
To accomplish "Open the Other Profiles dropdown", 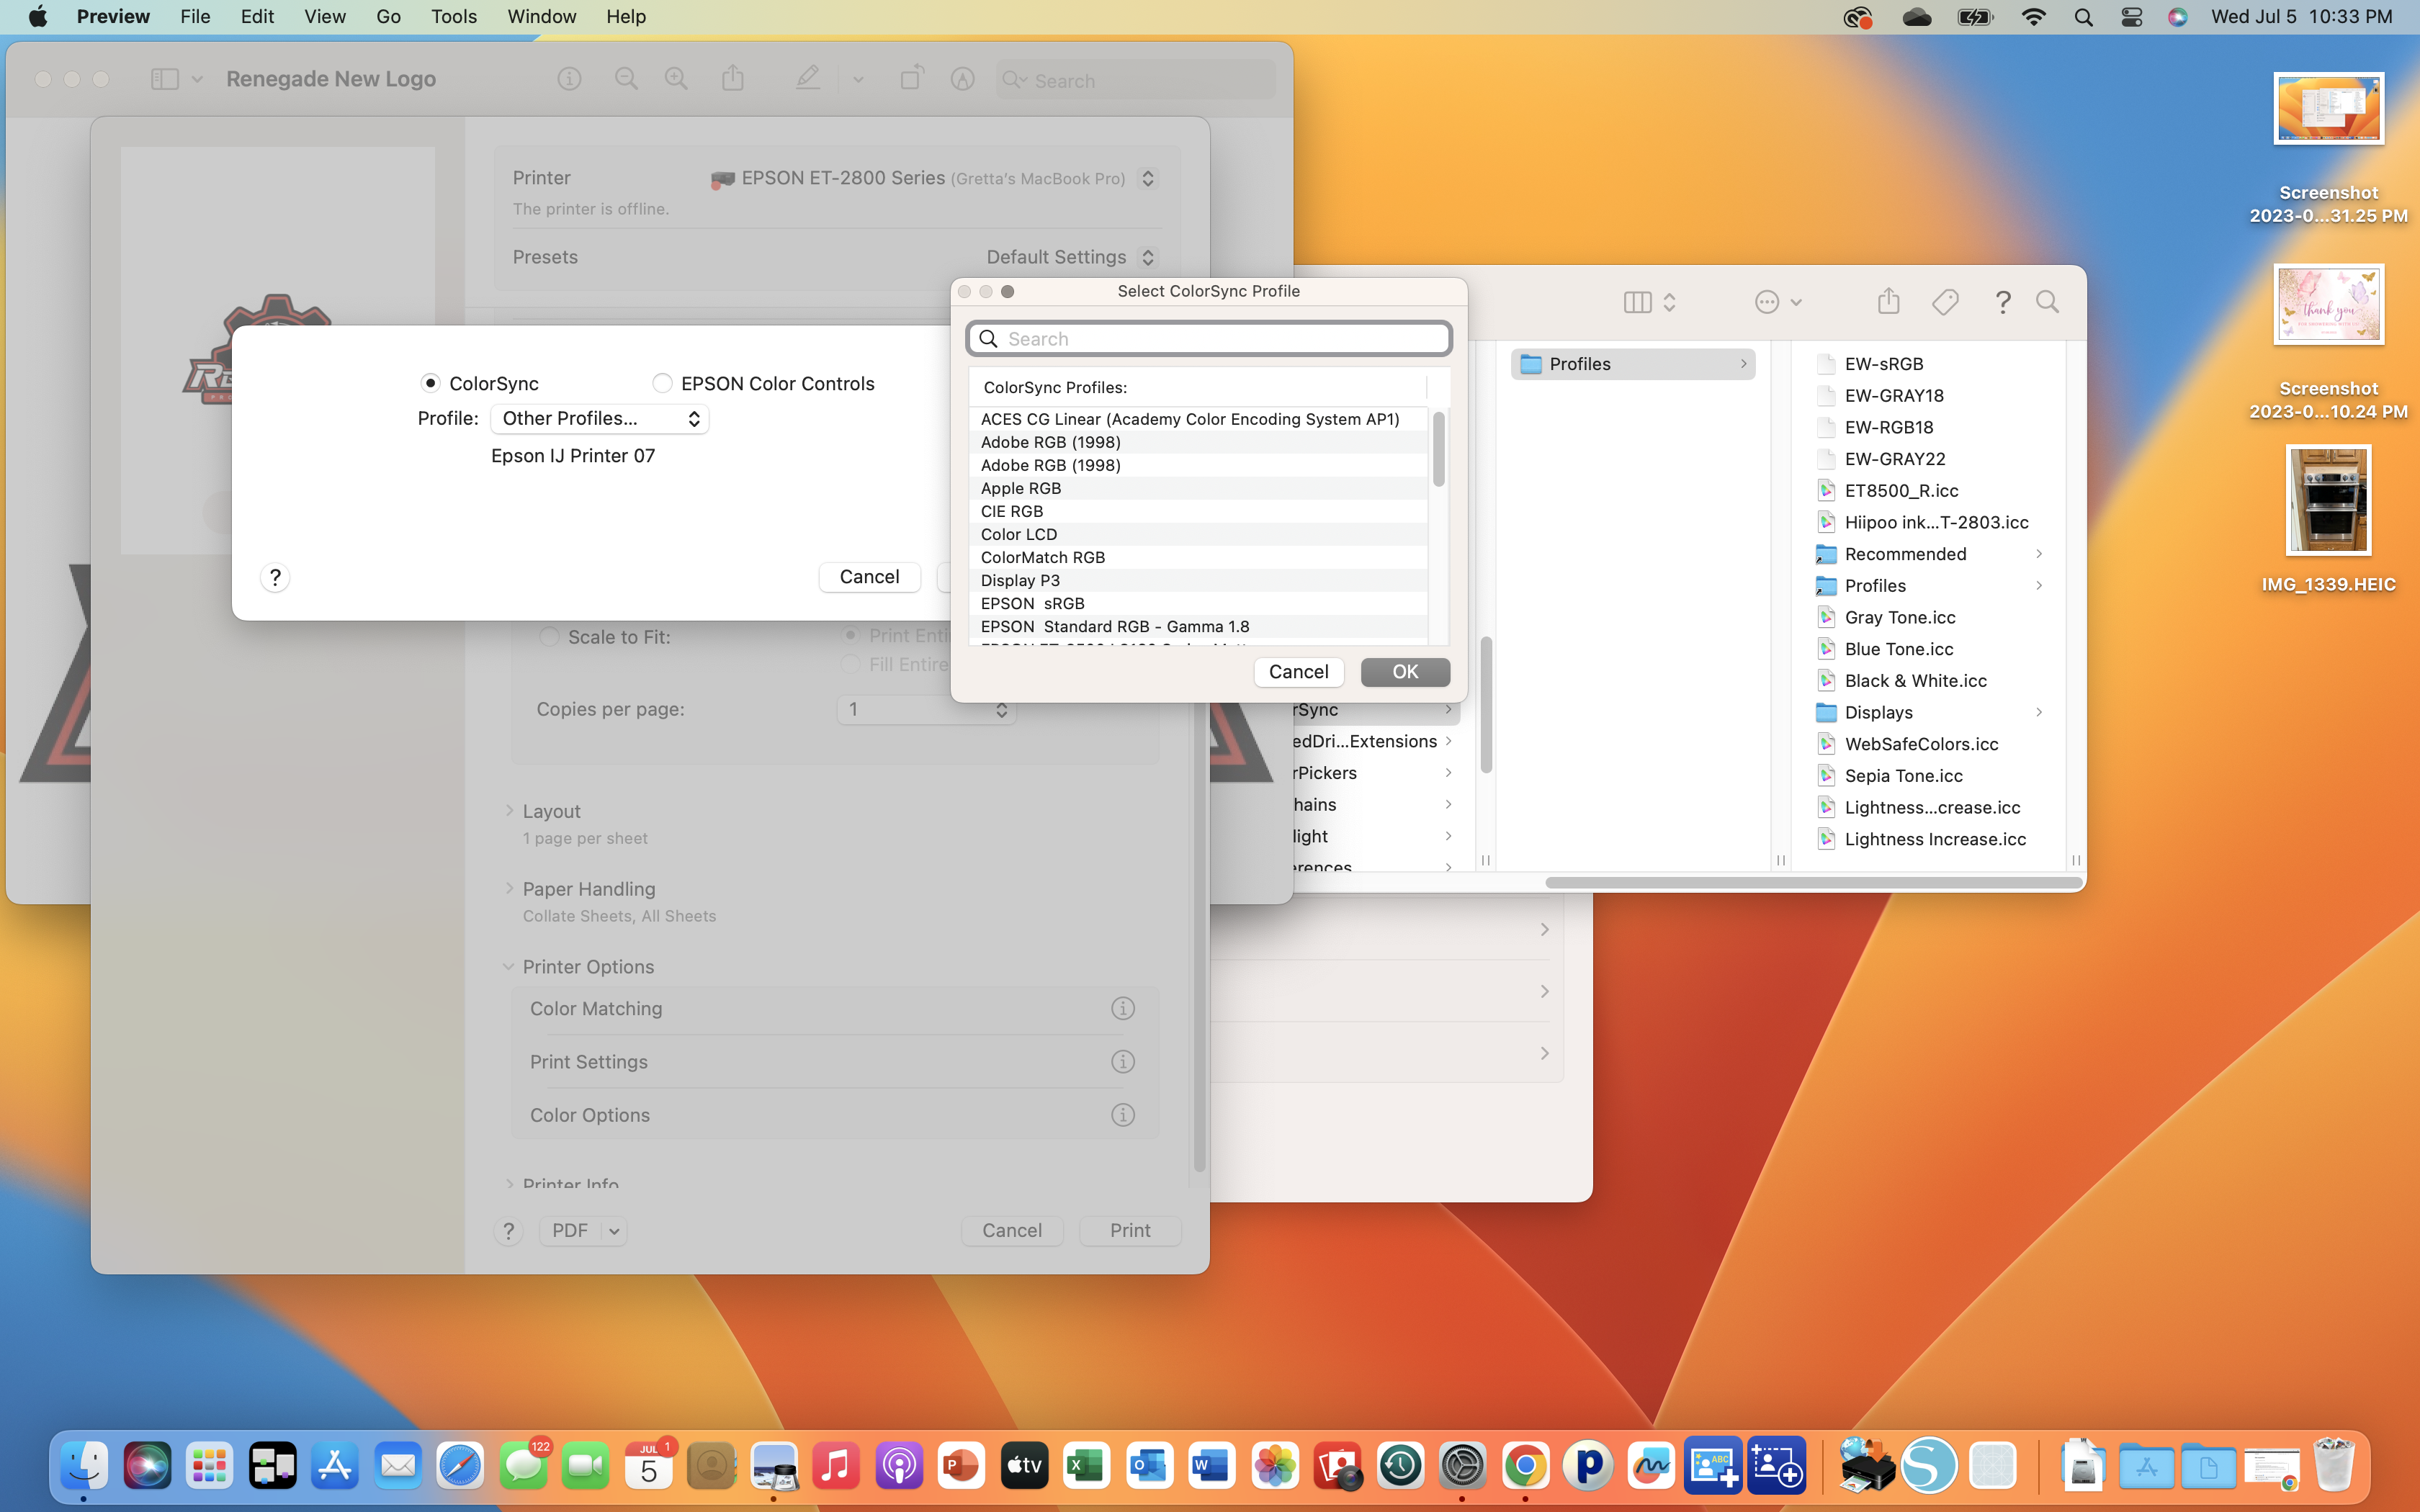I will tap(600, 418).
